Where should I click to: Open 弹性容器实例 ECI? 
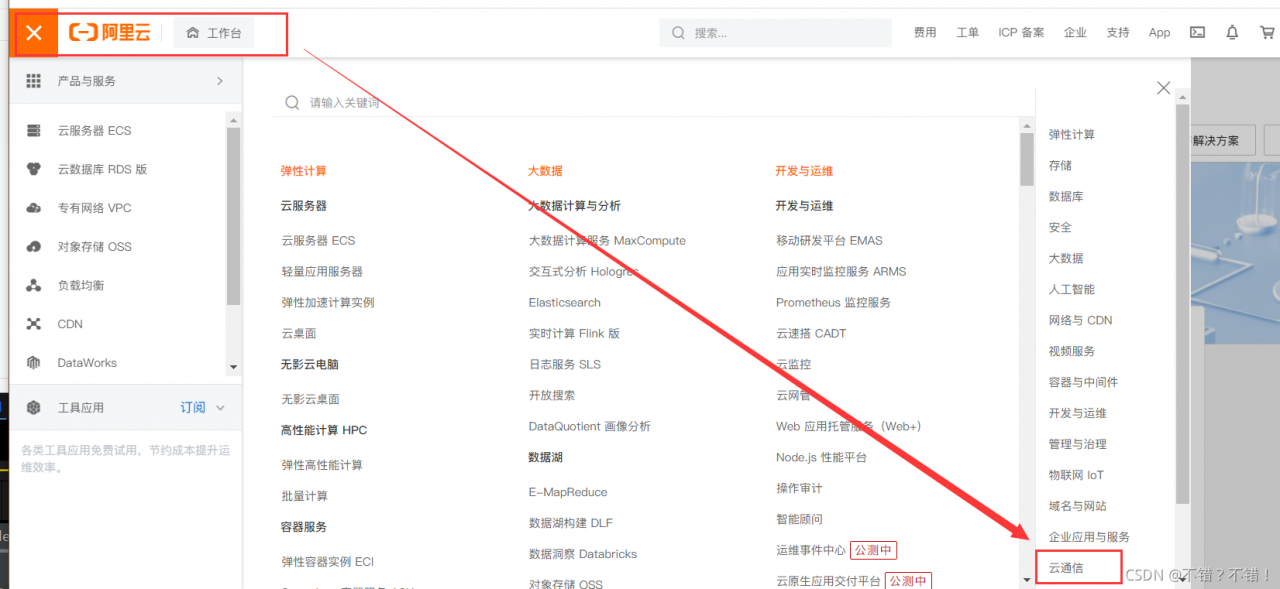click(x=328, y=561)
